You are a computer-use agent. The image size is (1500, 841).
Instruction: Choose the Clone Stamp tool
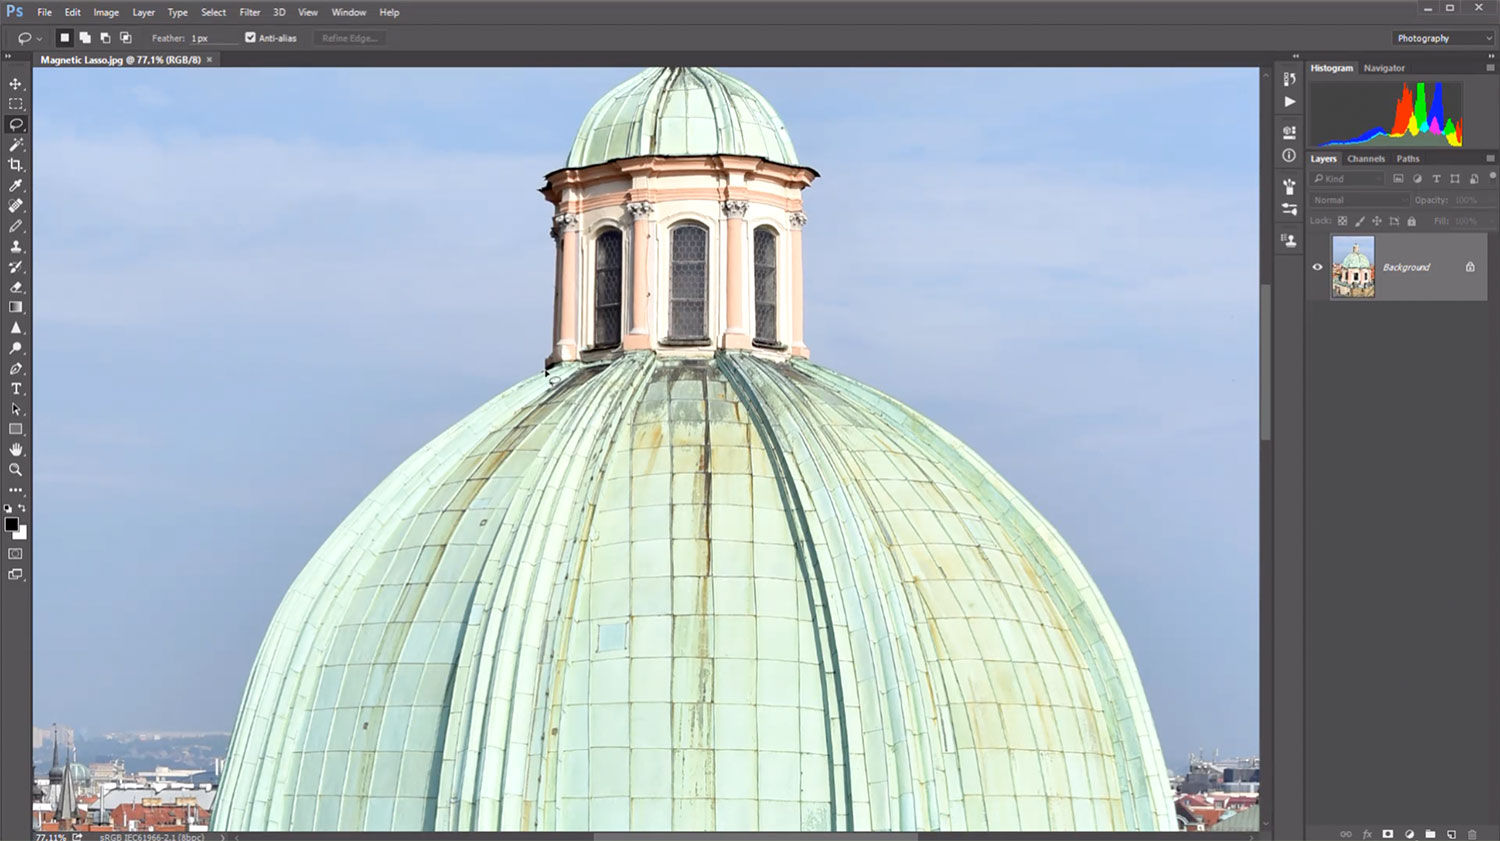pos(16,247)
